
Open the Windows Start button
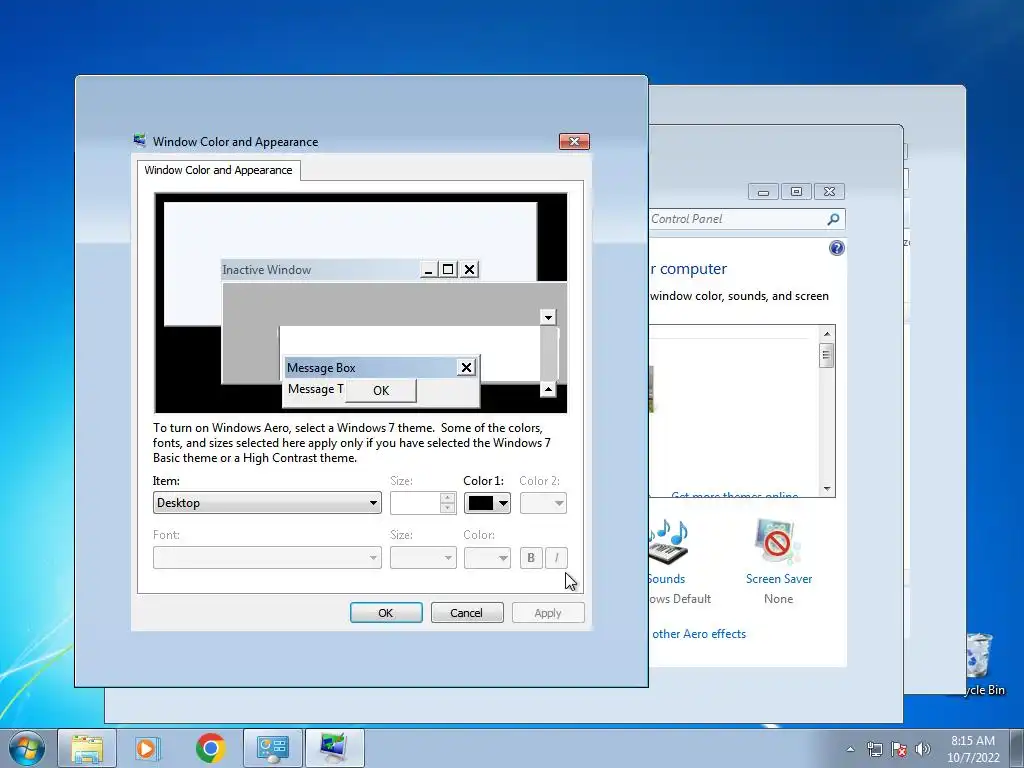point(27,748)
